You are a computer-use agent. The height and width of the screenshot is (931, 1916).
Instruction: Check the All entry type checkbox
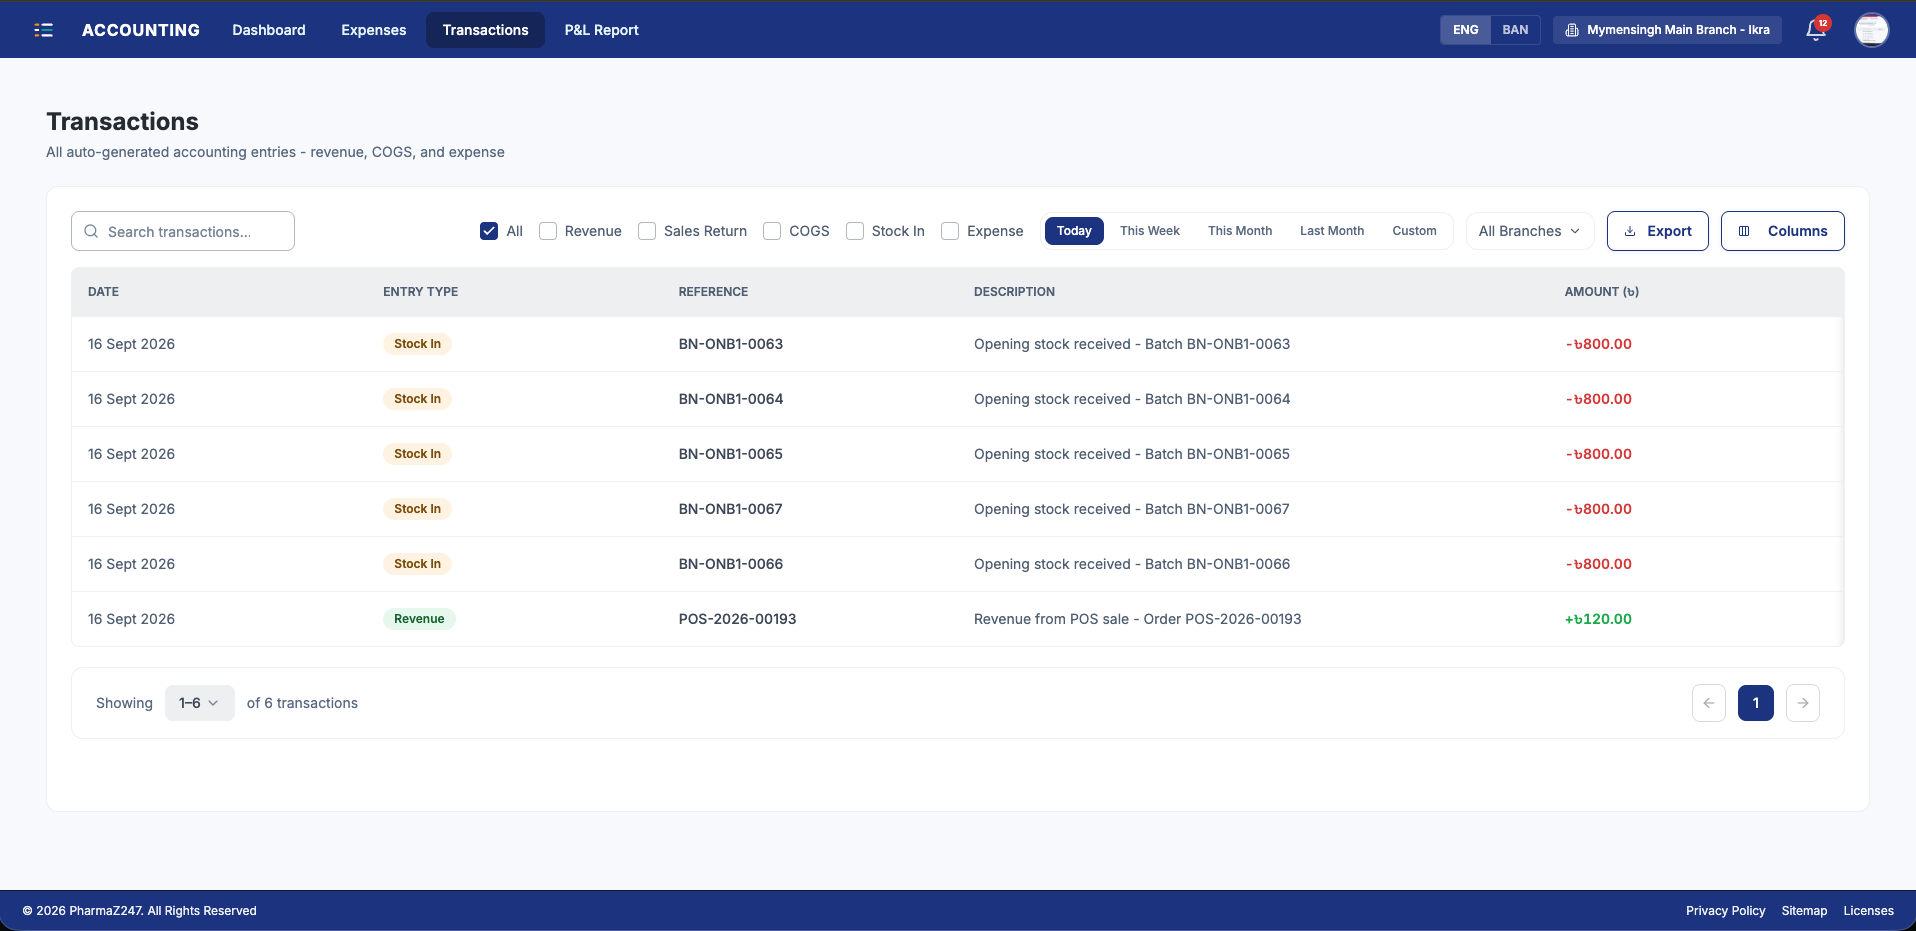click(x=489, y=231)
